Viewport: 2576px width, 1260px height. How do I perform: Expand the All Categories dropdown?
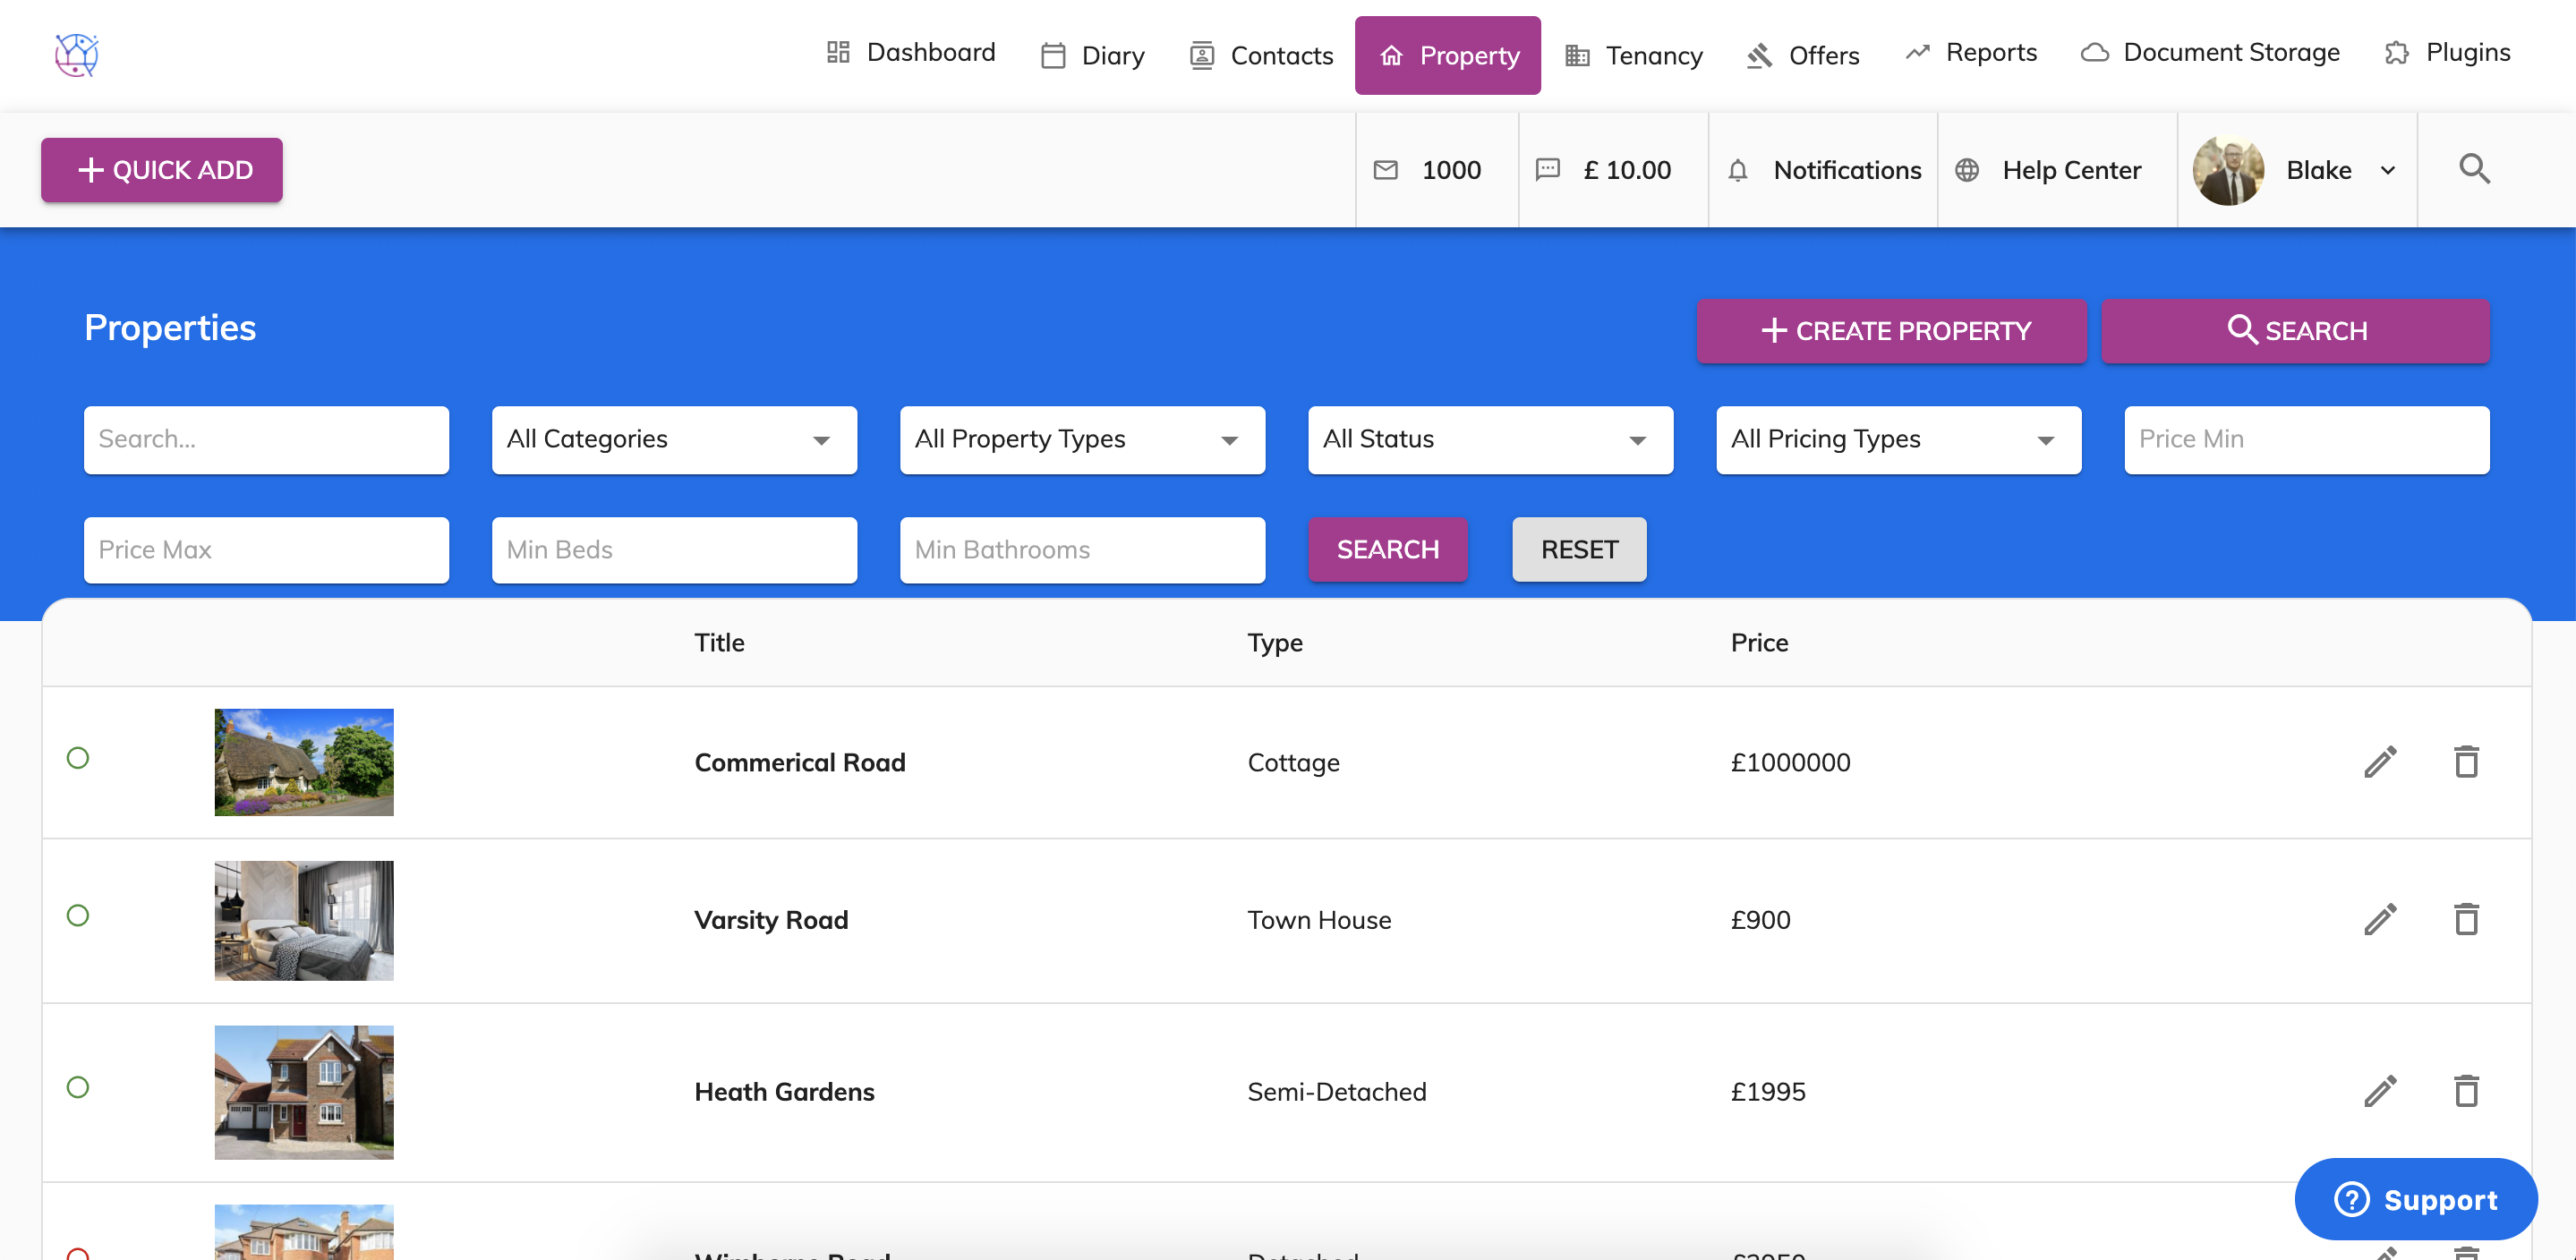(x=673, y=440)
